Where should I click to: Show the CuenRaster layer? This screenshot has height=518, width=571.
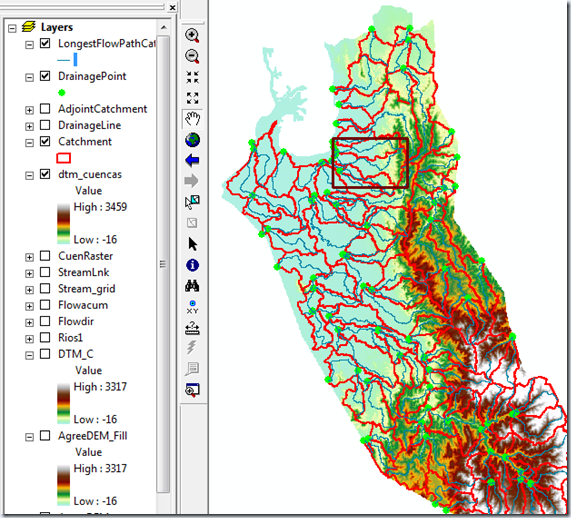(45, 256)
